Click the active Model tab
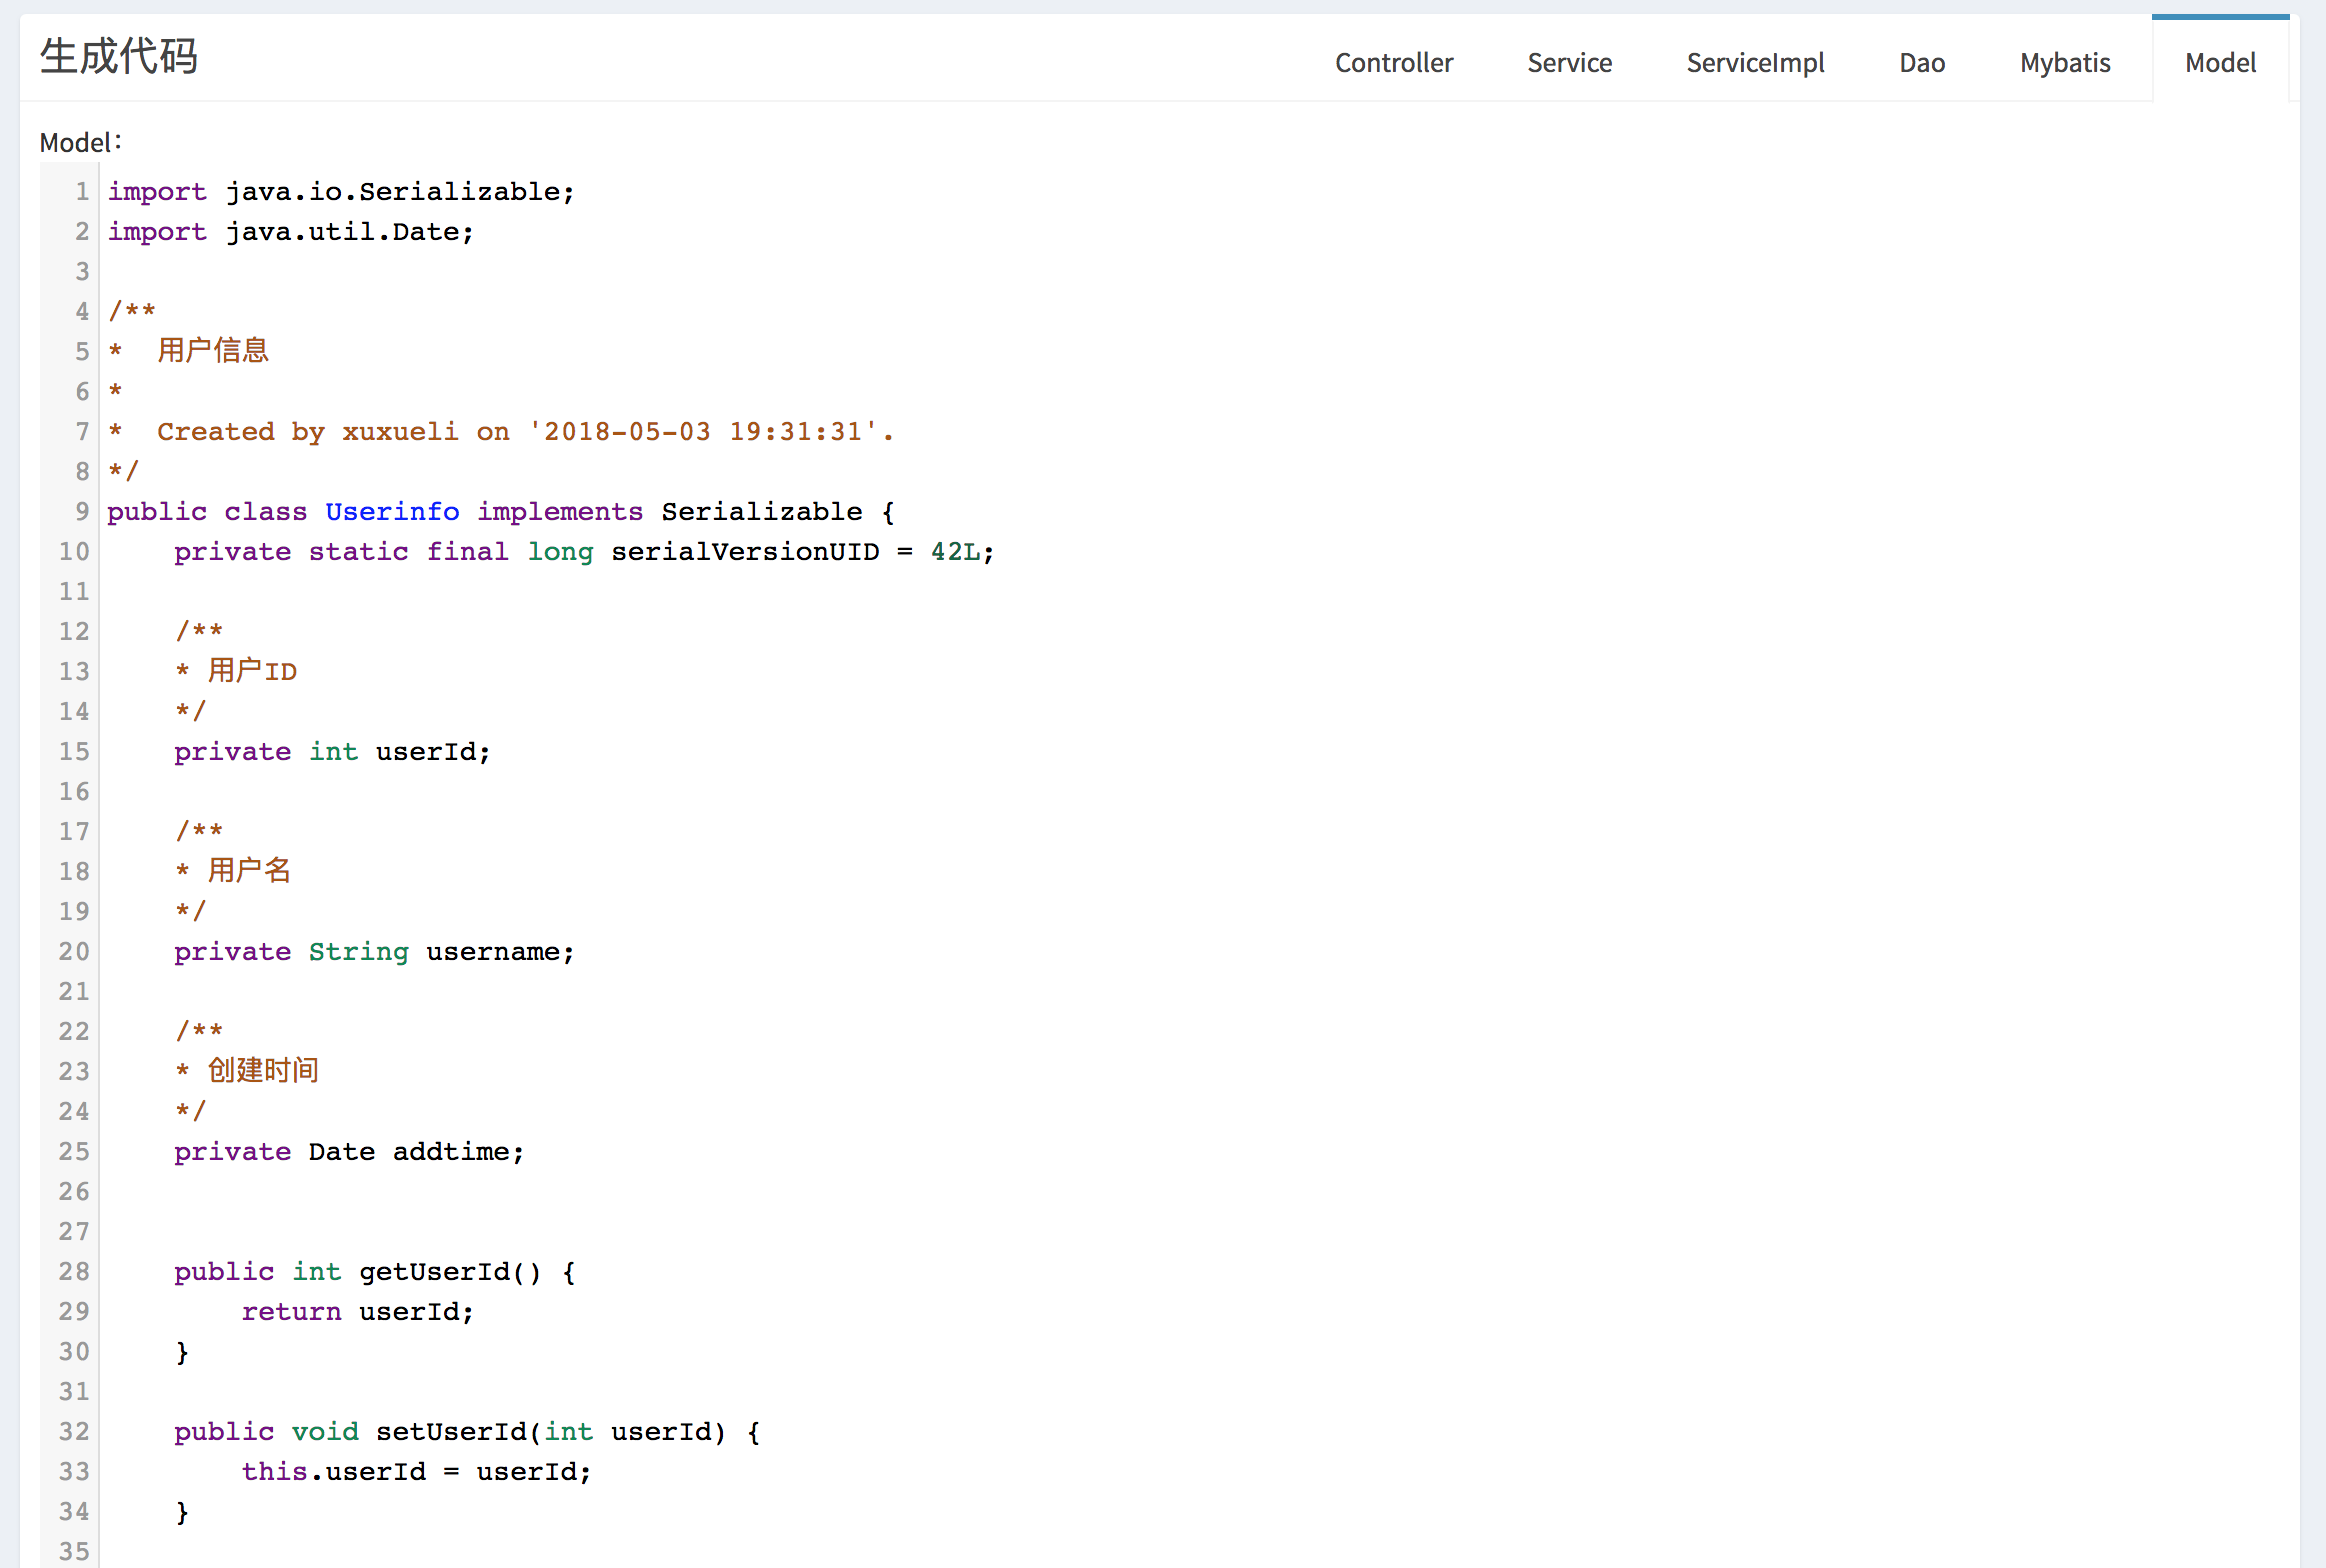 pyautogui.click(x=2220, y=63)
